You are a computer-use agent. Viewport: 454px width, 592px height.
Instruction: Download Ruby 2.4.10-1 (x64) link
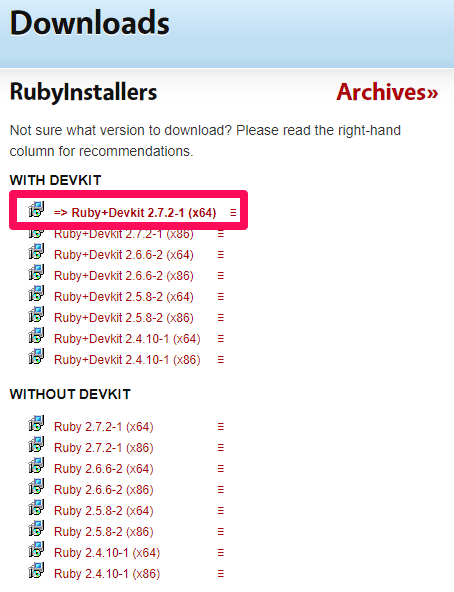[x=107, y=553]
